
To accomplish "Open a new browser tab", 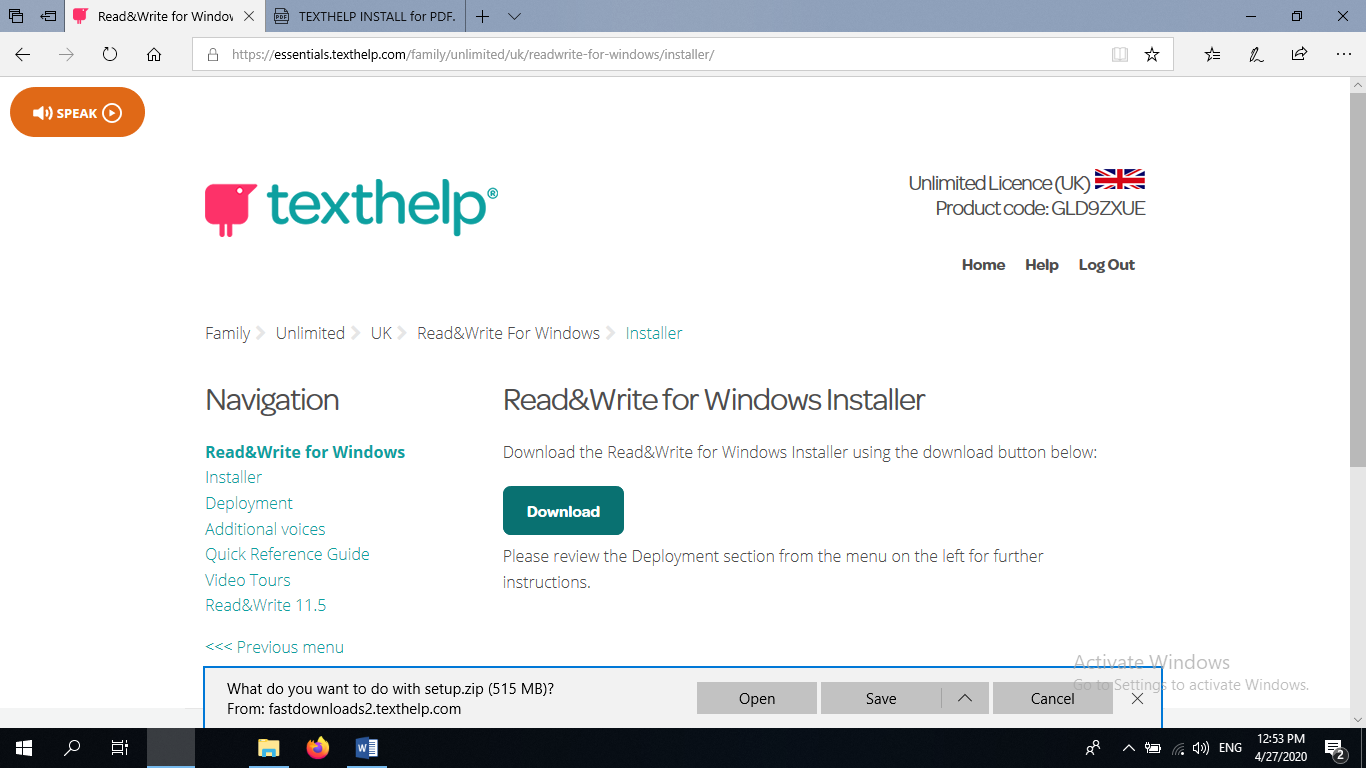I will point(483,16).
